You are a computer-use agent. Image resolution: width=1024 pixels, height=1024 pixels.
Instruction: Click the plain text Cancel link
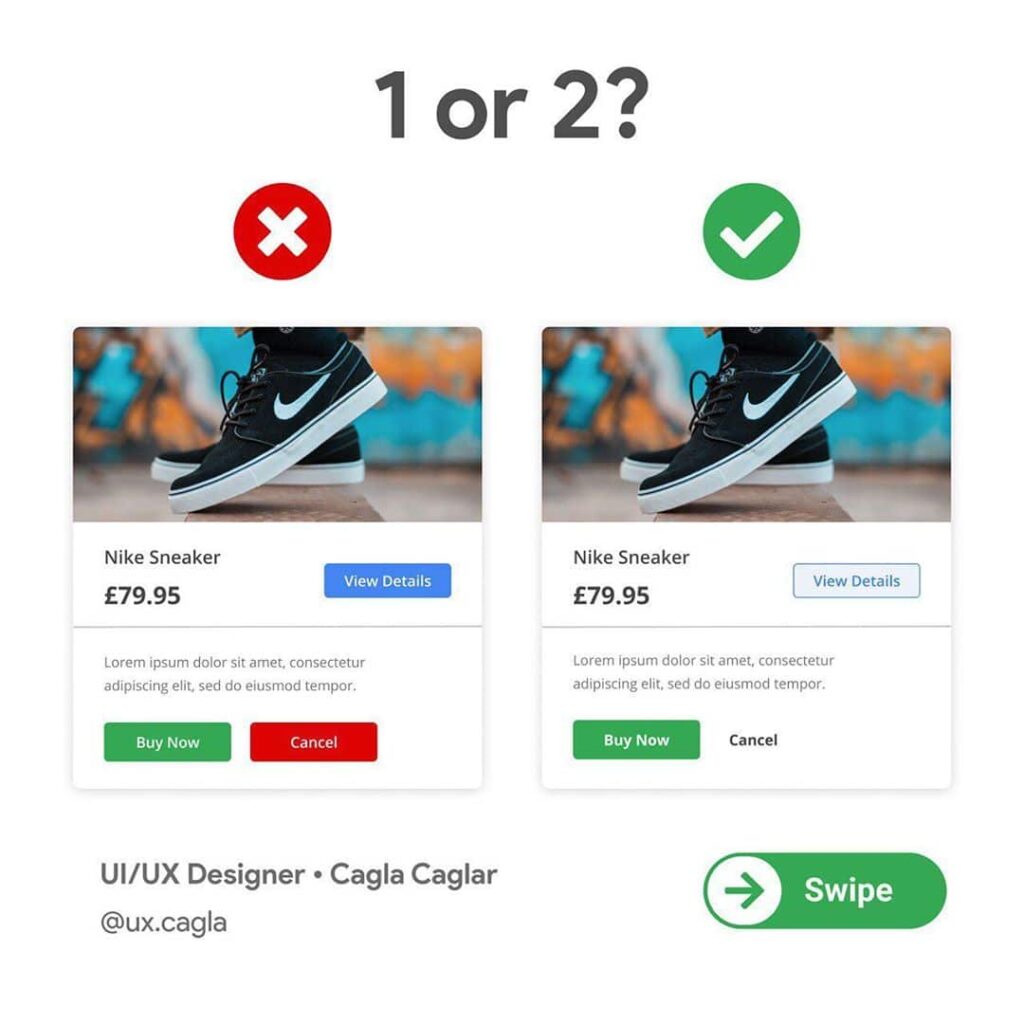pyautogui.click(x=753, y=740)
